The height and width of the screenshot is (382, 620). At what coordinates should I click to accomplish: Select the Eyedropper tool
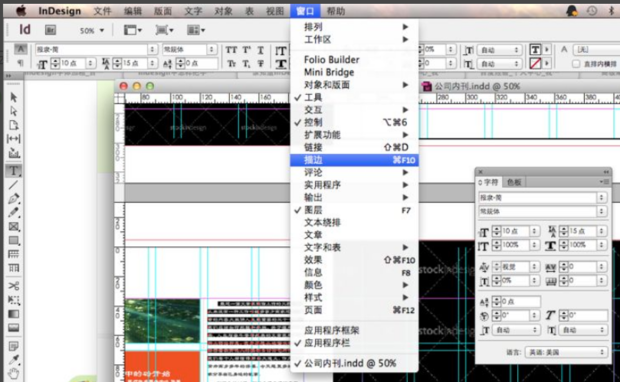tap(13, 359)
